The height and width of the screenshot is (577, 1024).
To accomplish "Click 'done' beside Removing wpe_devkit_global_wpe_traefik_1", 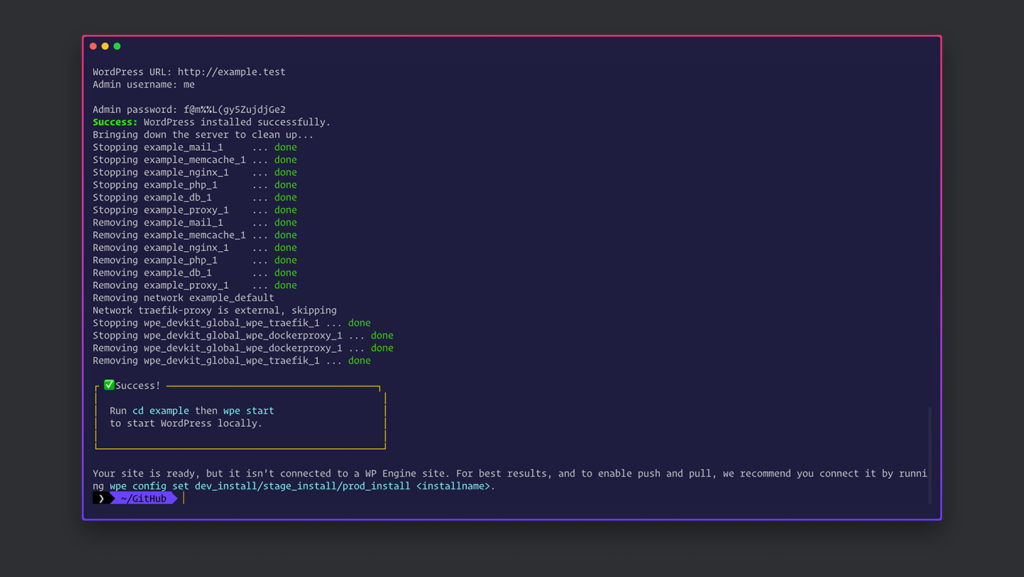I will pos(359,361).
